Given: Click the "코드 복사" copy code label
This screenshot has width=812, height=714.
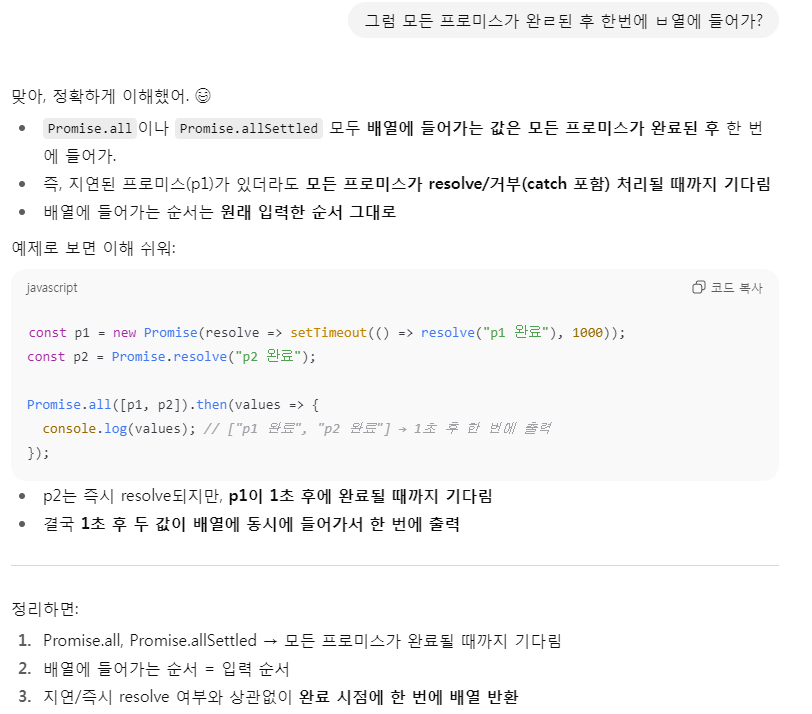Looking at the screenshot, I should click(736, 288).
